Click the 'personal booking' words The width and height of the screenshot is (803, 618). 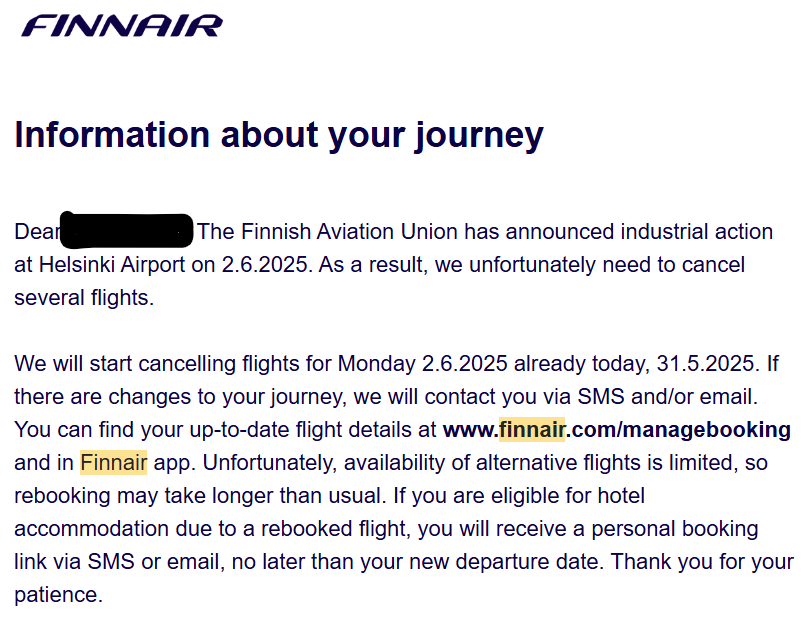[x=674, y=529]
